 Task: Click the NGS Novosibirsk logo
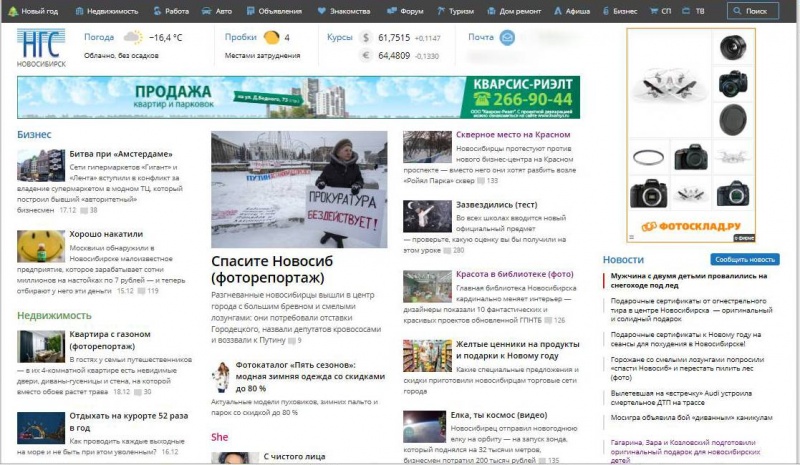coord(40,47)
